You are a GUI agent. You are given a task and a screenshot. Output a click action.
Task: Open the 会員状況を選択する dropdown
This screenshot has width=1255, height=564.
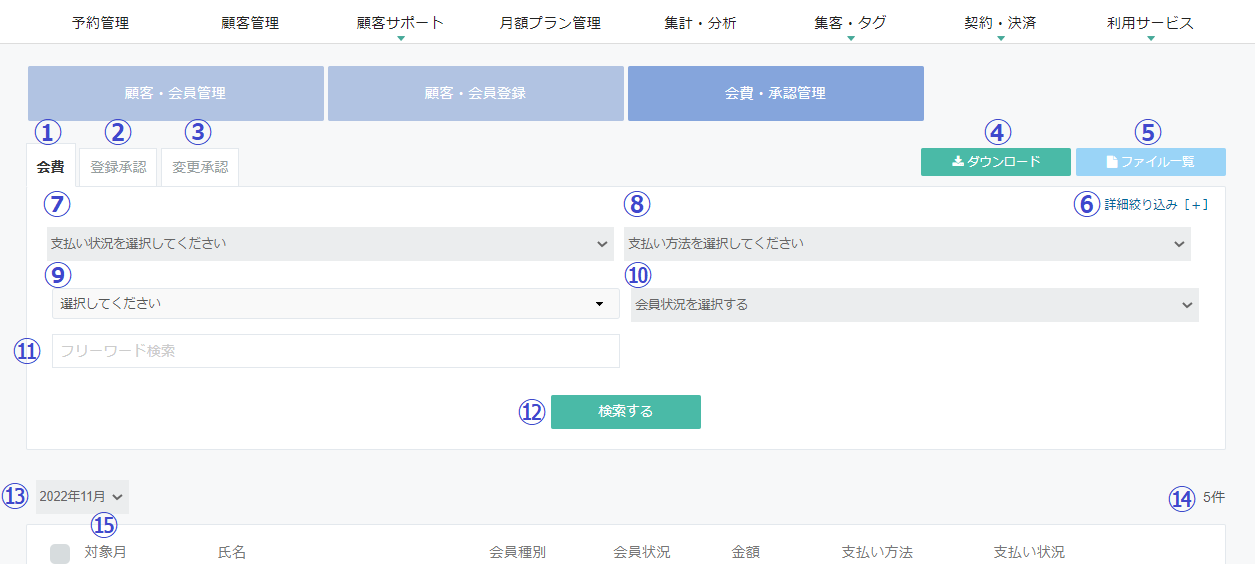tap(915, 305)
